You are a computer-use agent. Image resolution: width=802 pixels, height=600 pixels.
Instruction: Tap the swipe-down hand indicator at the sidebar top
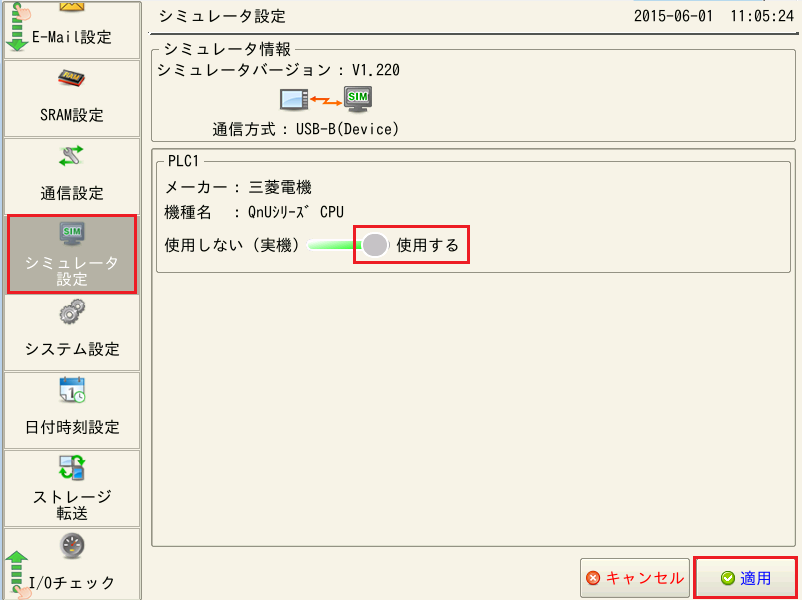click(17, 24)
